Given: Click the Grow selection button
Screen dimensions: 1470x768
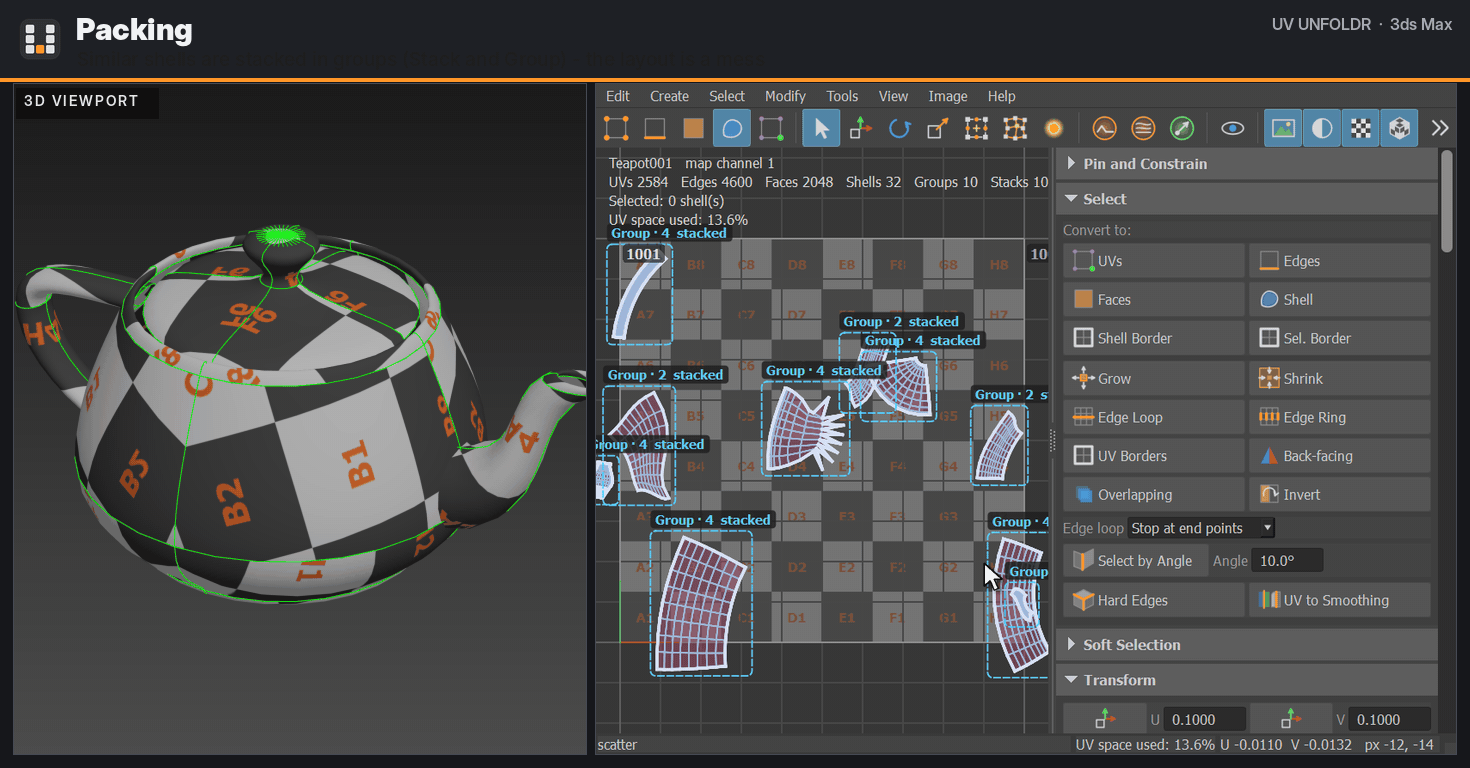Looking at the screenshot, I should coord(1154,378).
